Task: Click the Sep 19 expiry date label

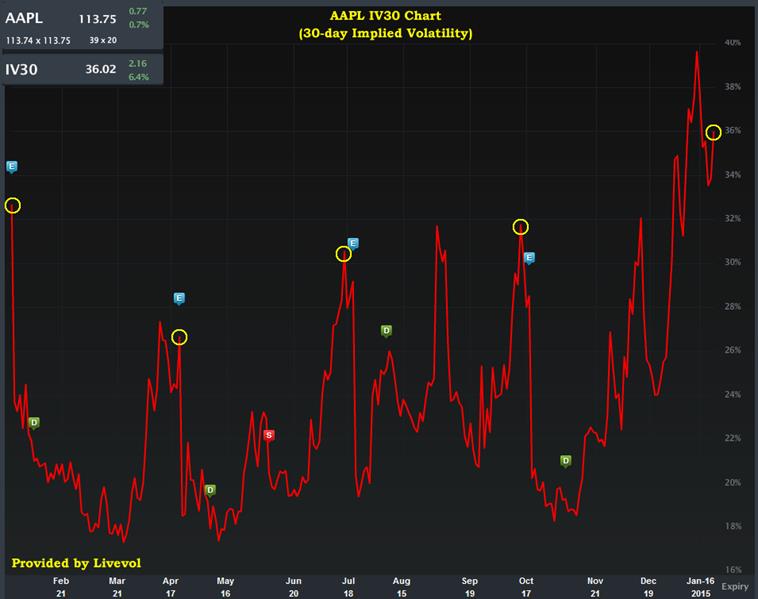Action: click(469, 587)
